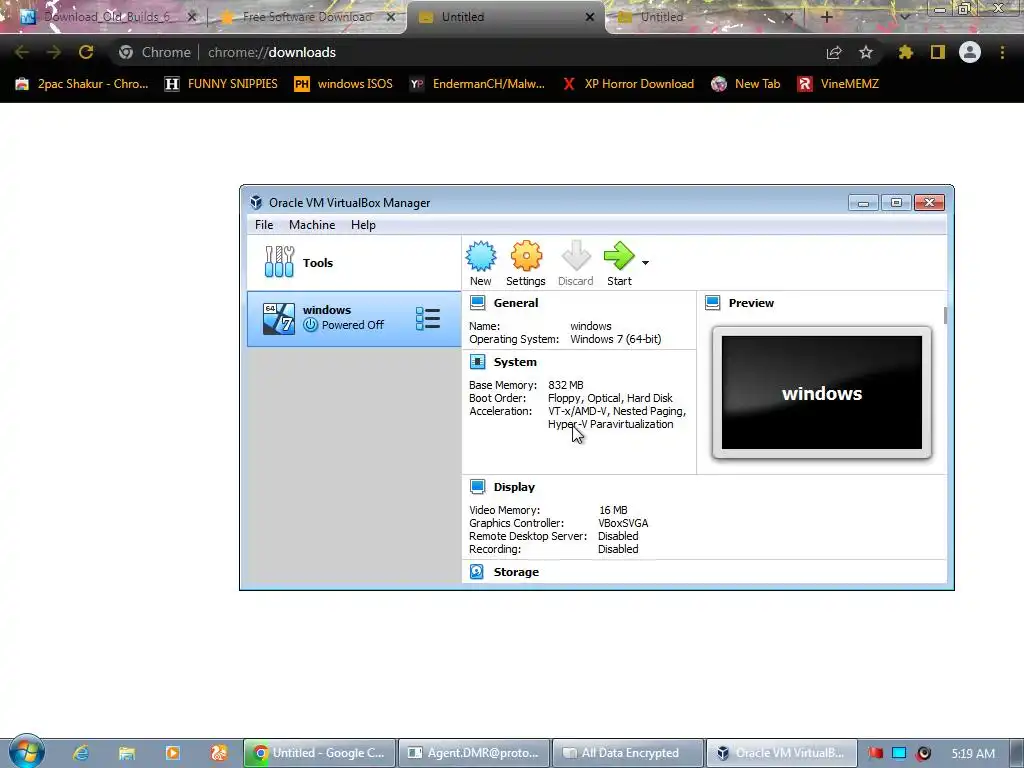Switch to Agent.DMR@proto... taskbar button
Screen dimensions: 1024x768
[474, 753]
